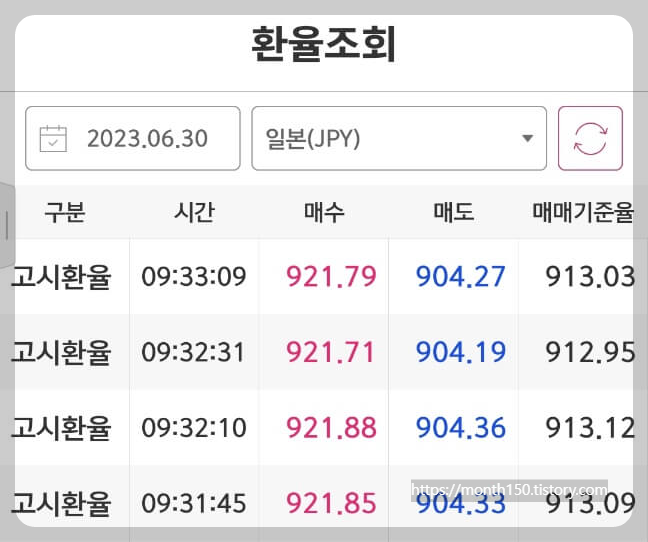Click the 환율조회 page title
Image resolution: width=648 pixels, height=542 pixels.
coord(324,44)
